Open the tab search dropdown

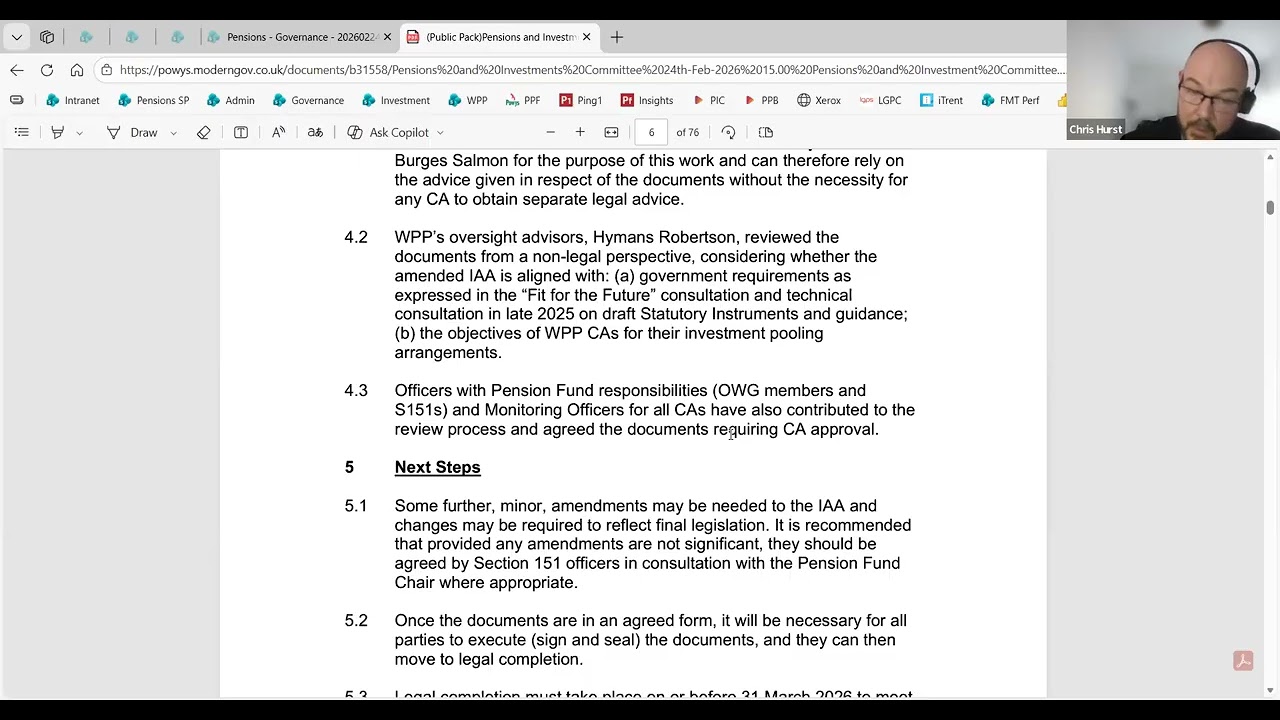pyautogui.click(x=17, y=37)
